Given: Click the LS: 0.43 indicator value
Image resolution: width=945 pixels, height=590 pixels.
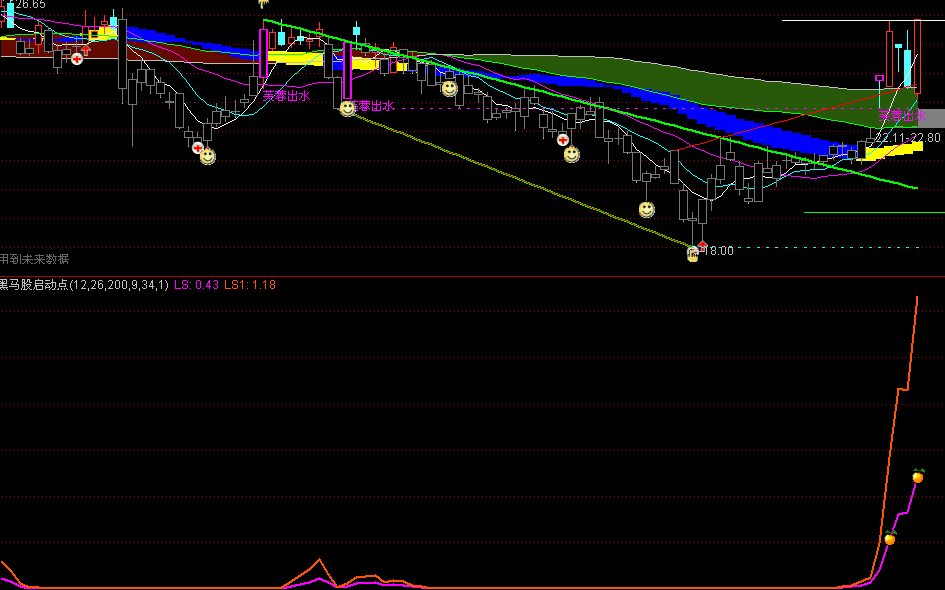Looking at the screenshot, I should pyautogui.click(x=196, y=284).
